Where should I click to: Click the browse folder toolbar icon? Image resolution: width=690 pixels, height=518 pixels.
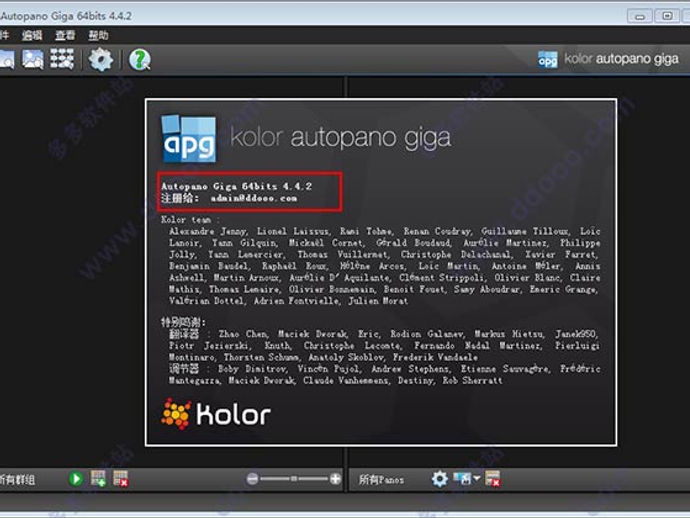tap(6, 59)
